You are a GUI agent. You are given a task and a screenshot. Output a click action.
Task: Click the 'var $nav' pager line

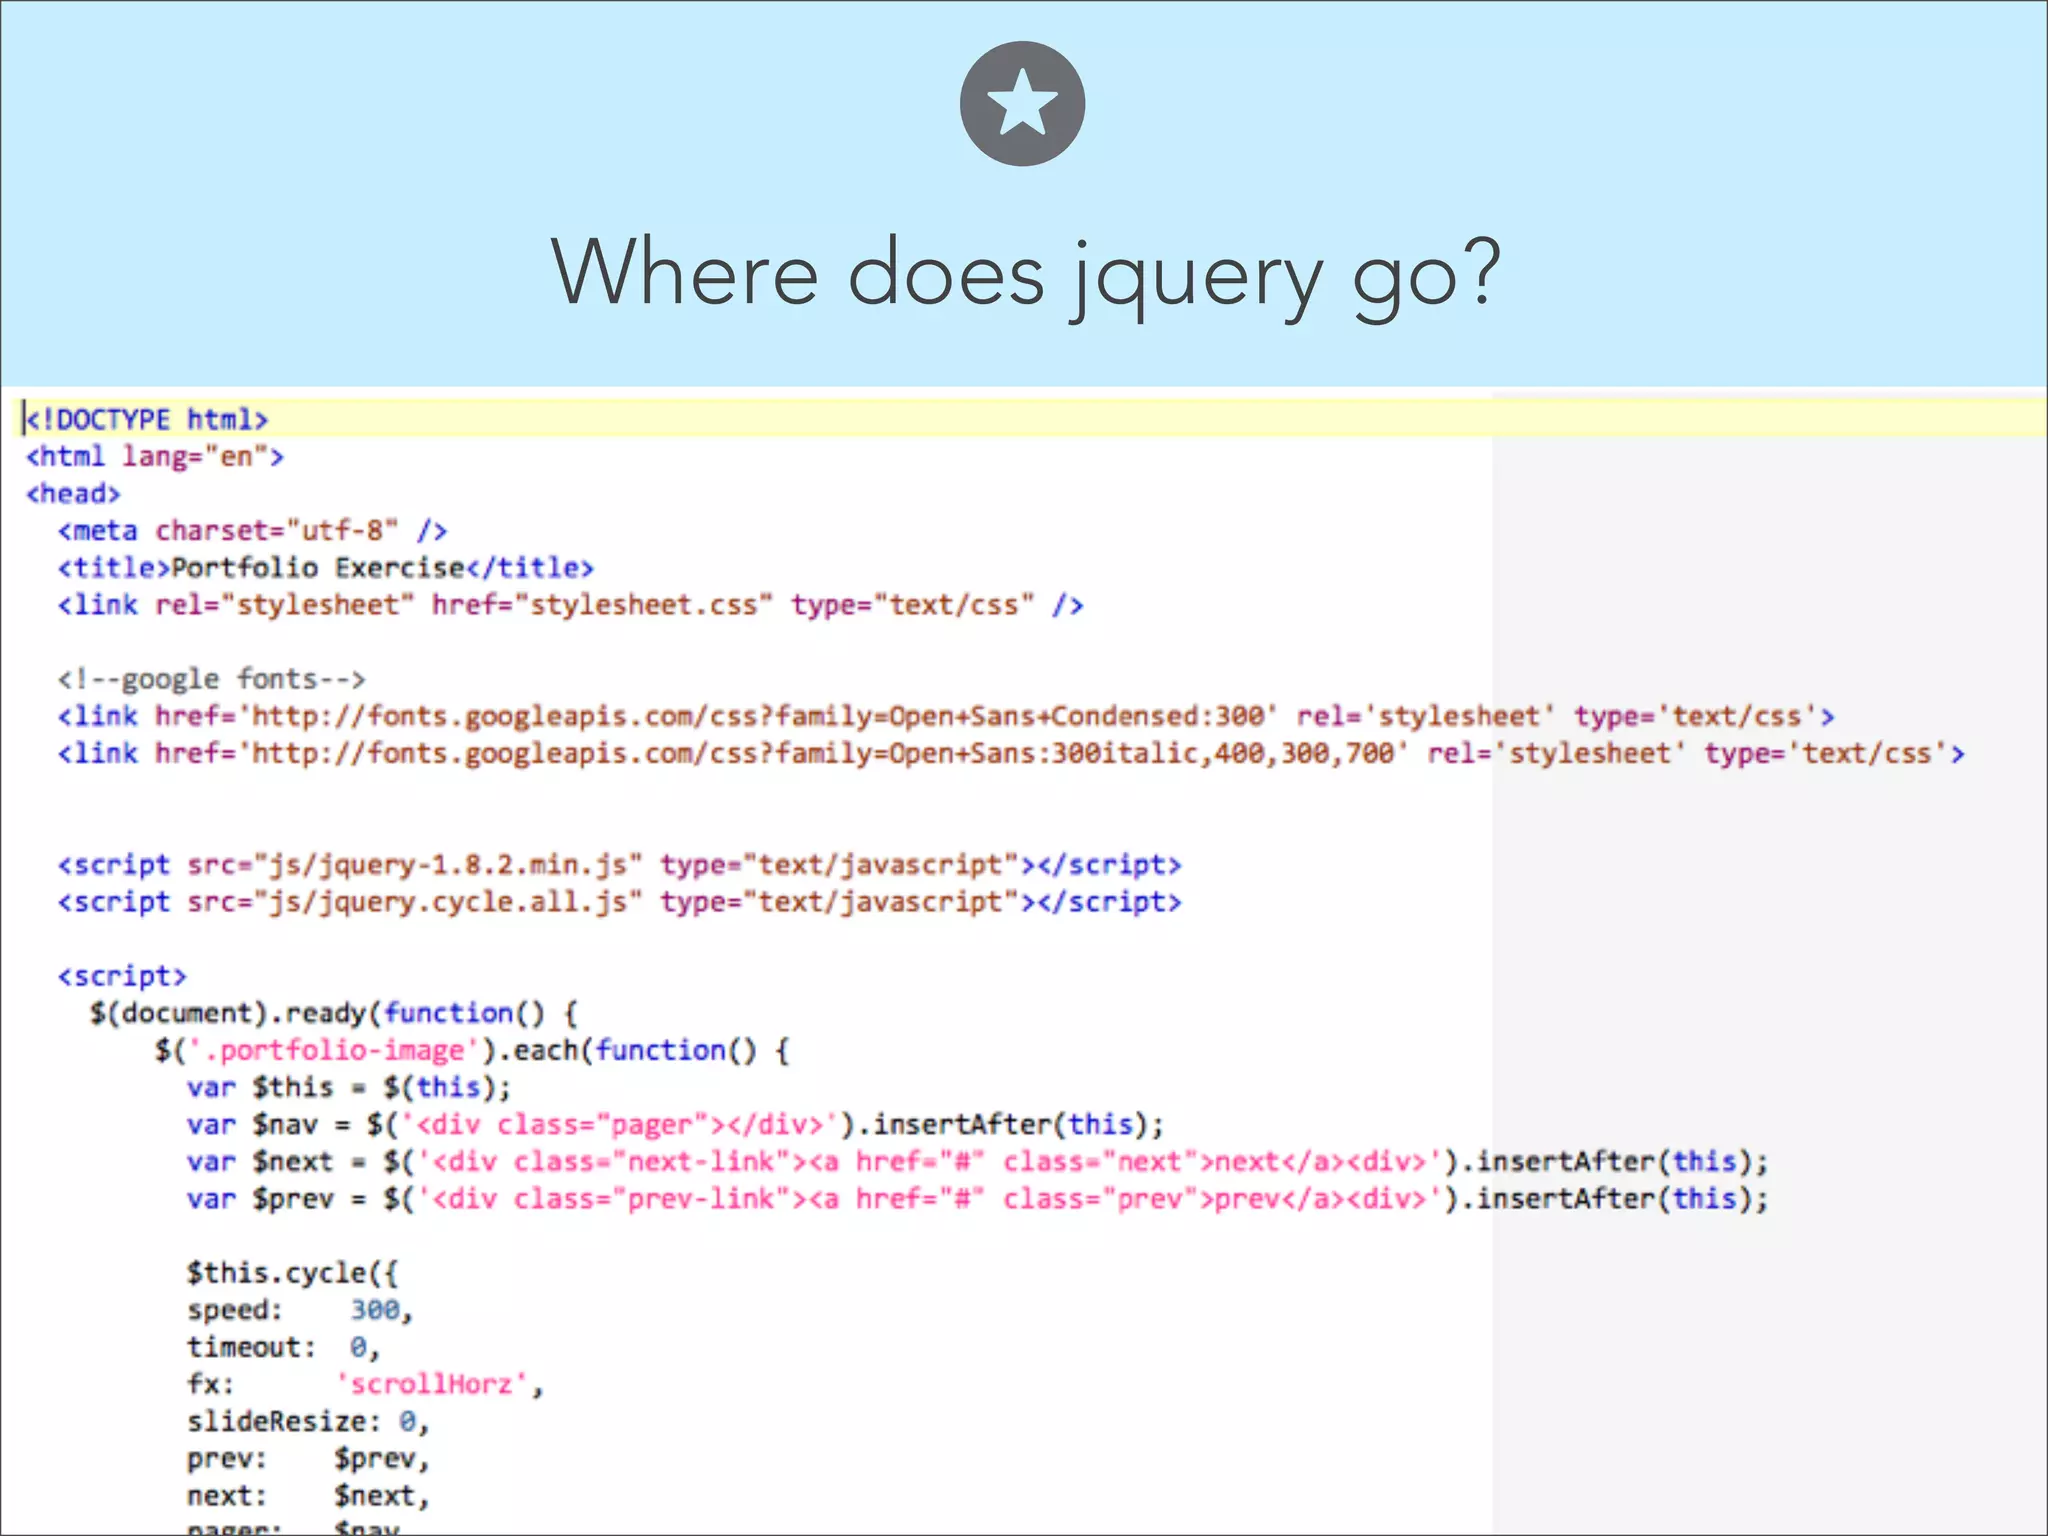[676, 1125]
